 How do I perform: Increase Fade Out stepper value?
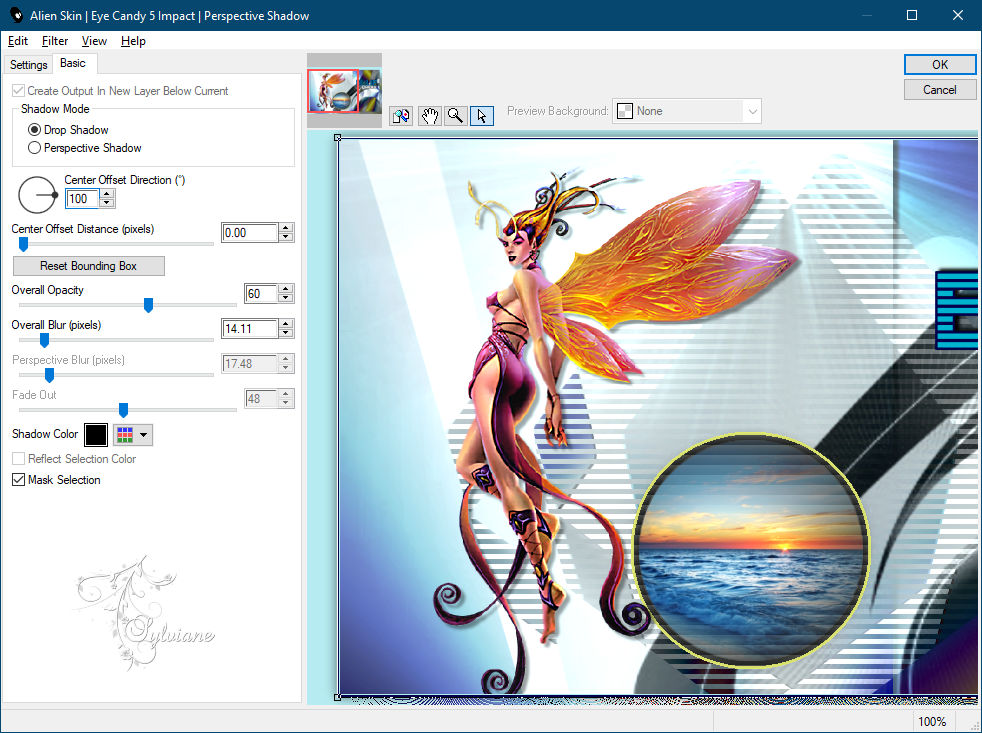(286, 394)
